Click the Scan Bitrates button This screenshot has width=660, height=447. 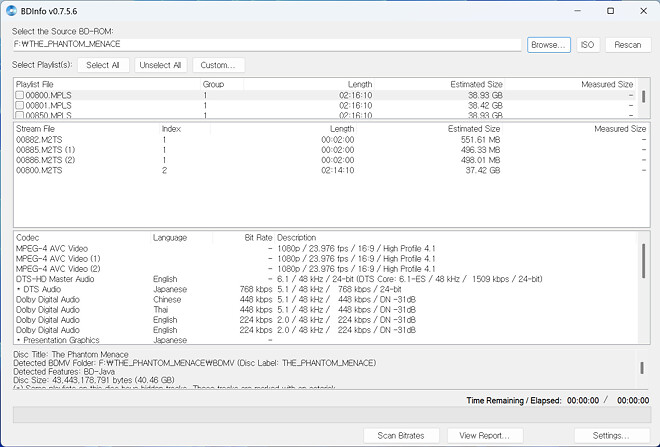coord(400,435)
